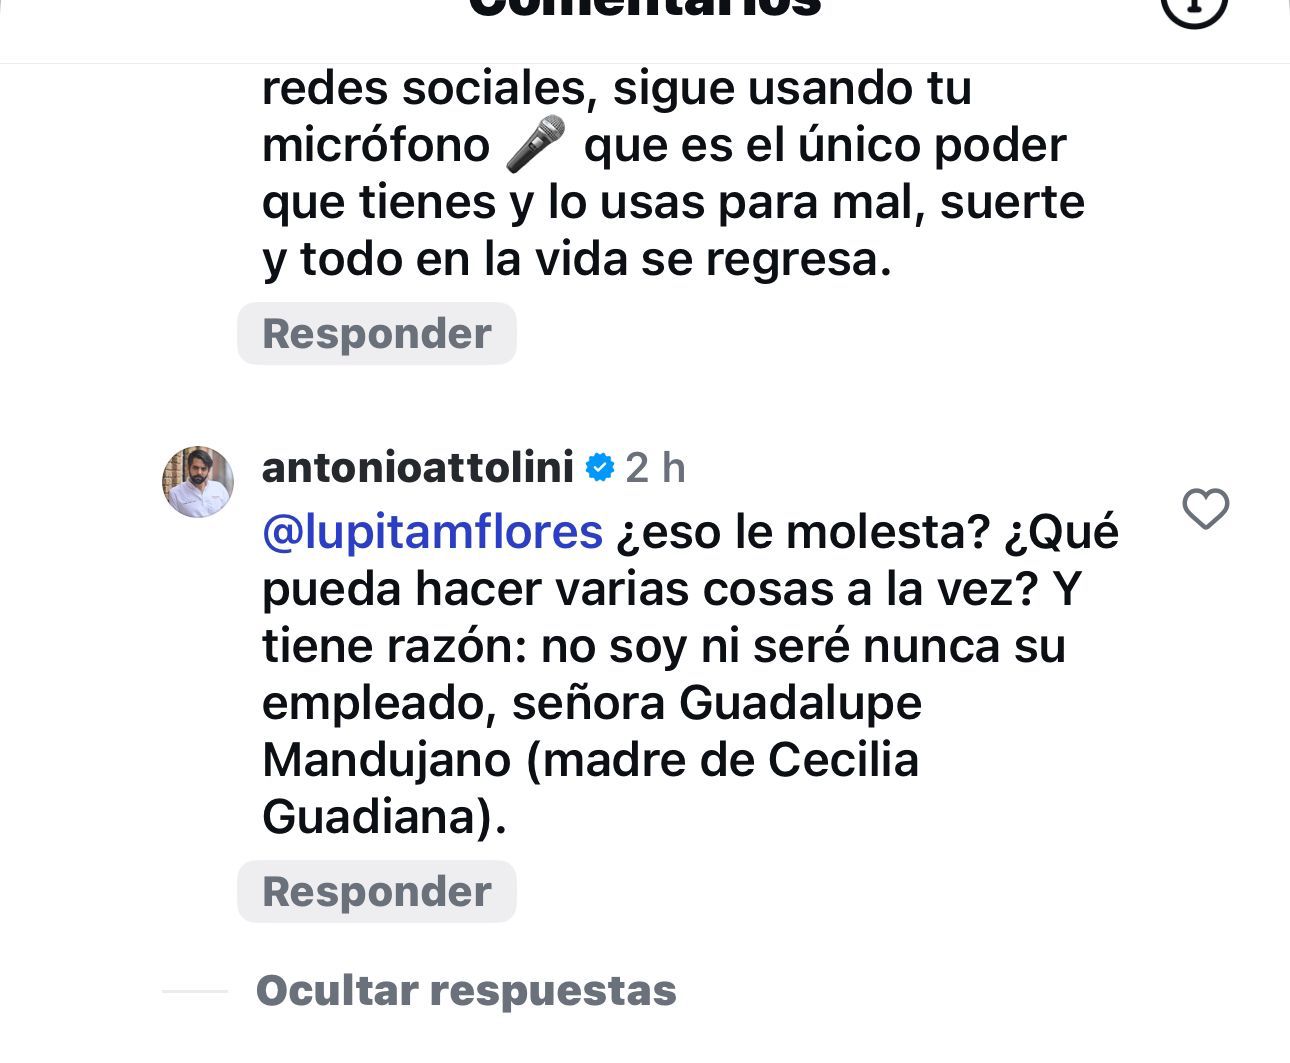1290x1063 pixels.
Task: Click the "Cecilia" name in the reply
Action: [x=843, y=760]
